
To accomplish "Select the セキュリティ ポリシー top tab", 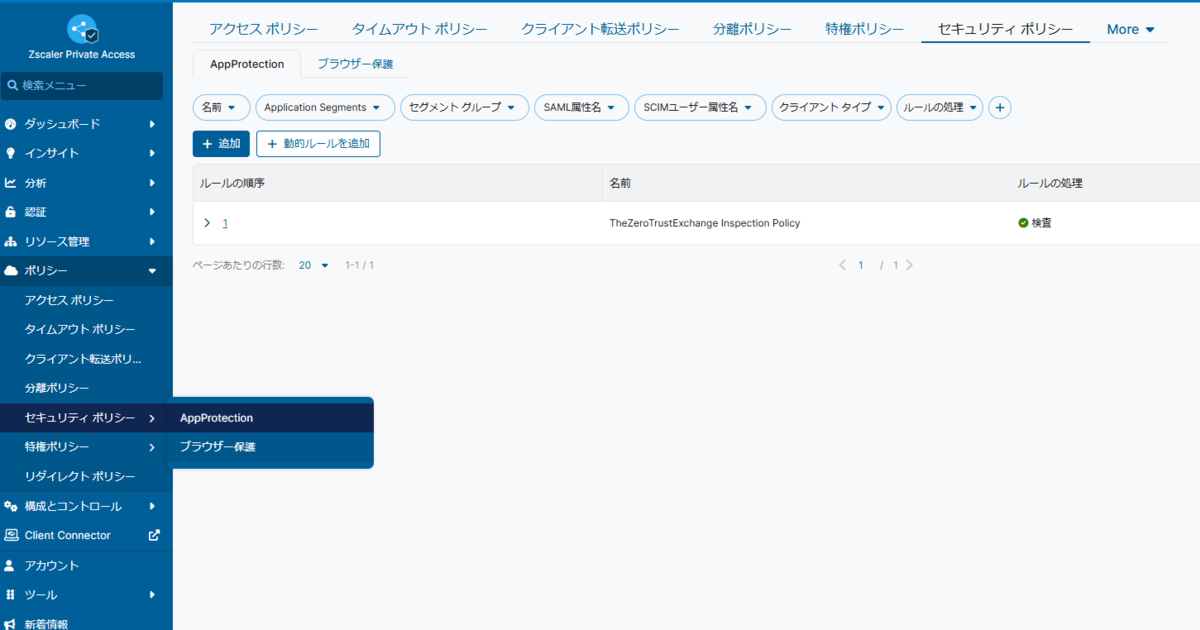I will (x=1005, y=29).
